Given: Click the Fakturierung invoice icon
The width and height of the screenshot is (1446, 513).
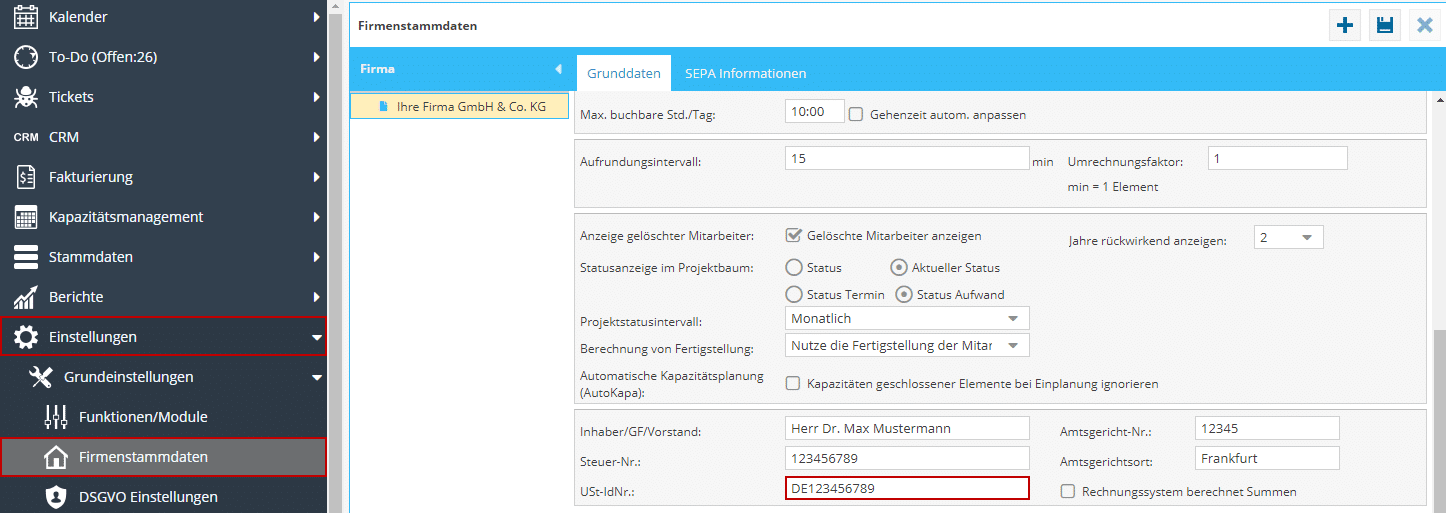Looking at the screenshot, I should [x=26, y=177].
